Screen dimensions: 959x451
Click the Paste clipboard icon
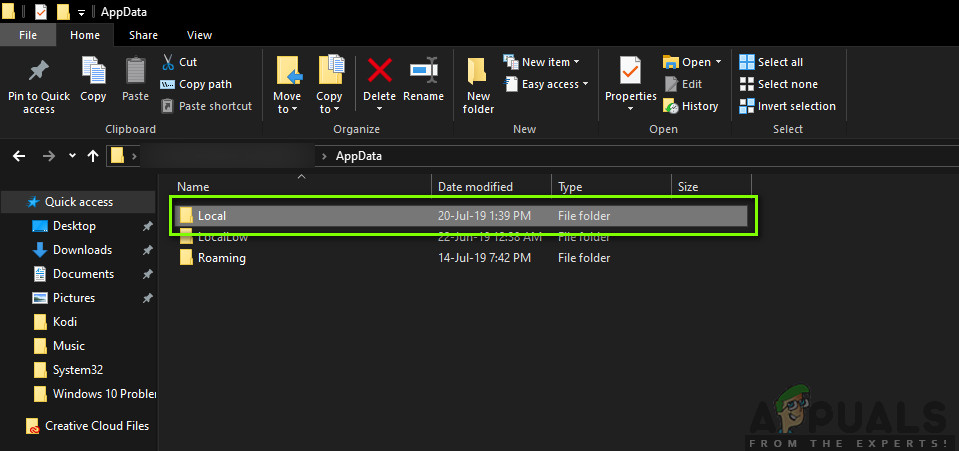(x=135, y=70)
